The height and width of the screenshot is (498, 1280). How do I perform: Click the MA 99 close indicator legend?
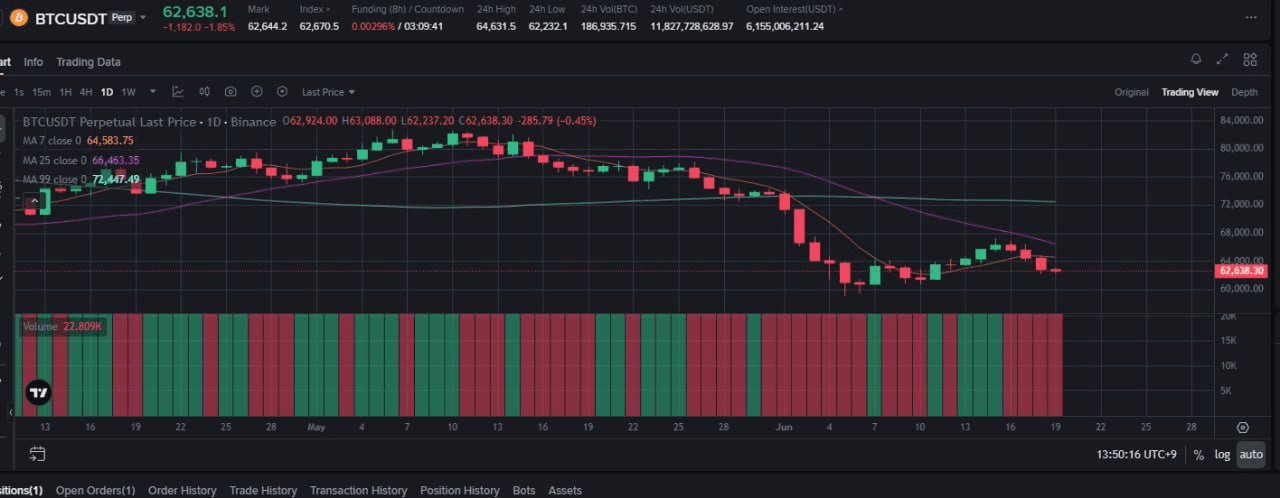point(81,179)
